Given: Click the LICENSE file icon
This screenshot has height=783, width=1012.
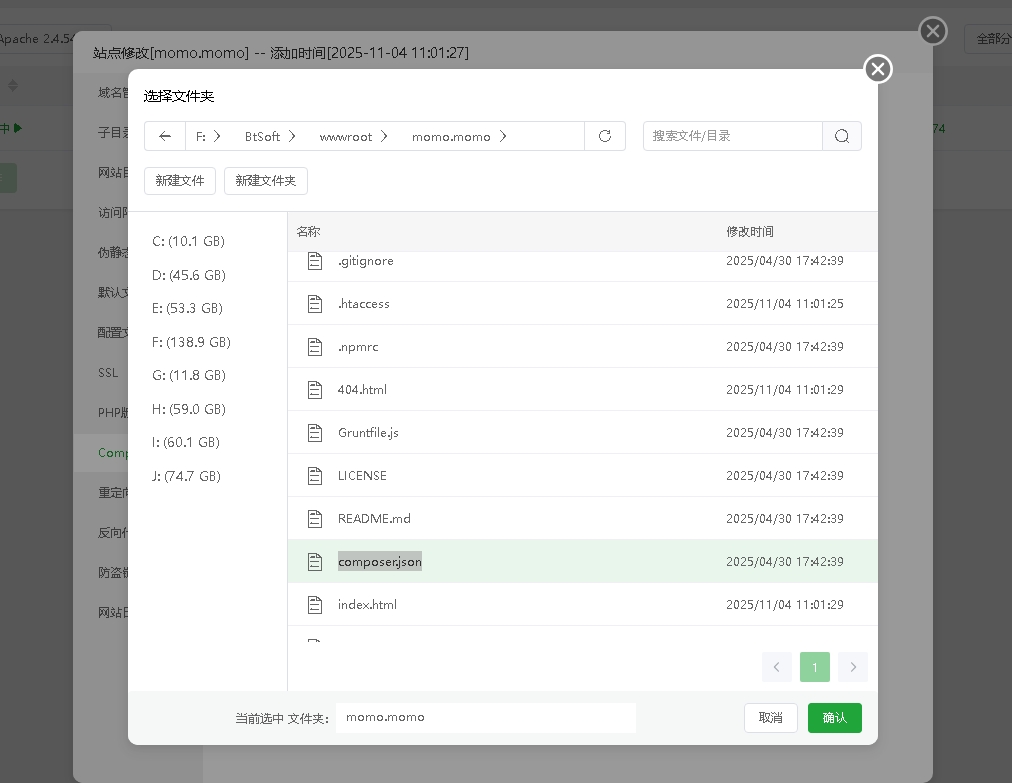Looking at the screenshot, I should click(x=315, y=475).
